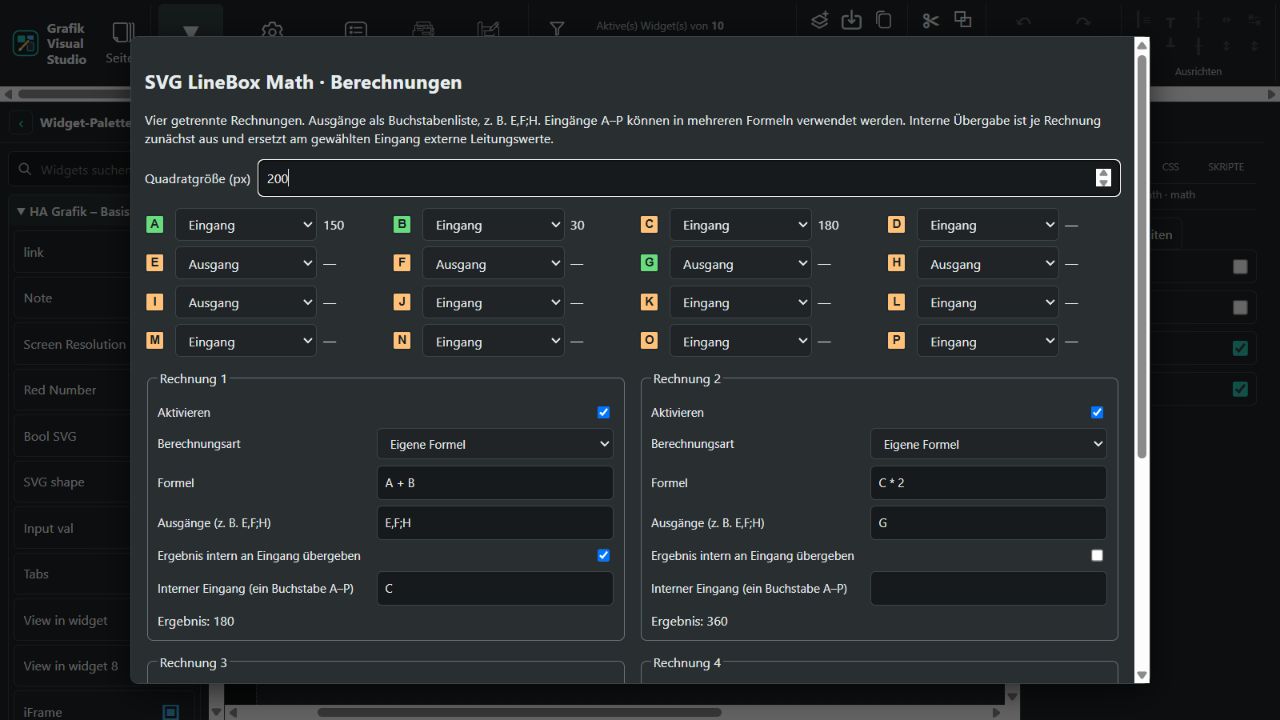Open Berechnungsart dropdown in Rechnung 1
The height and width of the screenshot is (720, 1280).
tap(495, 444)
